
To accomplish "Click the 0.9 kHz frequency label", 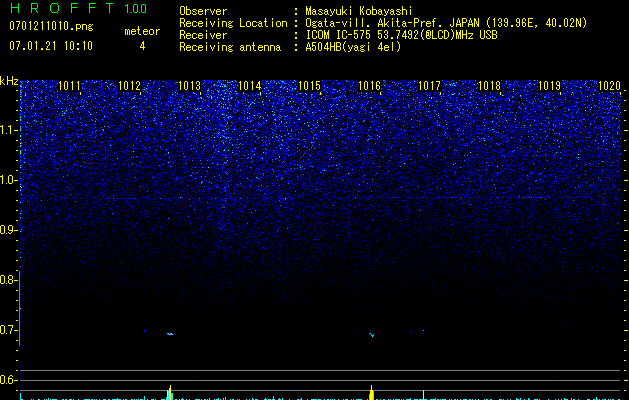I will tap(8, 230).
